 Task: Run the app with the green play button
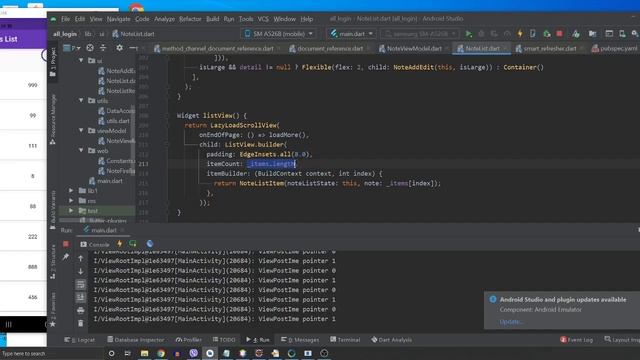click(469, 34)
